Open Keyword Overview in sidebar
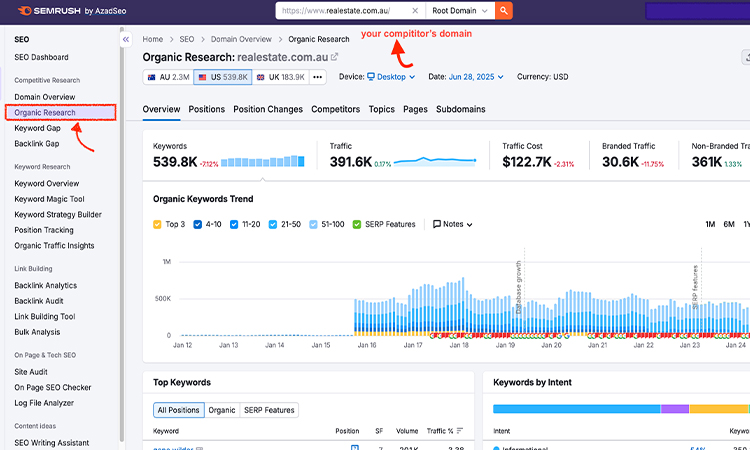750x450 pixels. [x=47, y=183]
